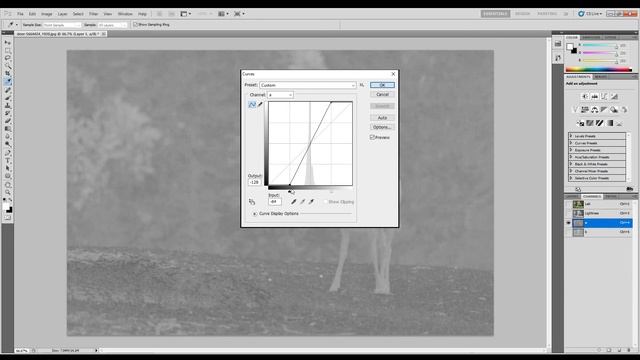Select the History Brush tool
This screenshot has width=640, height=360.
8,113
